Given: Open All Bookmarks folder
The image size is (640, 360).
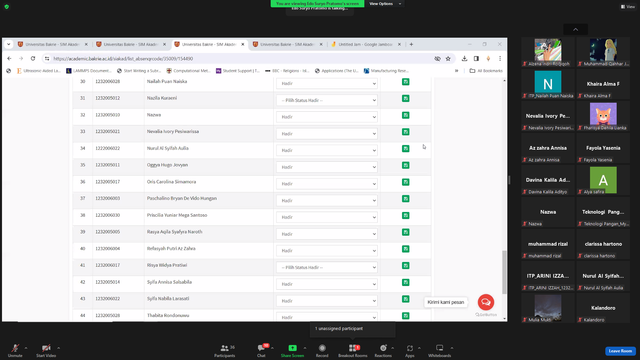Looking at the screenshot, I should 486,71.
